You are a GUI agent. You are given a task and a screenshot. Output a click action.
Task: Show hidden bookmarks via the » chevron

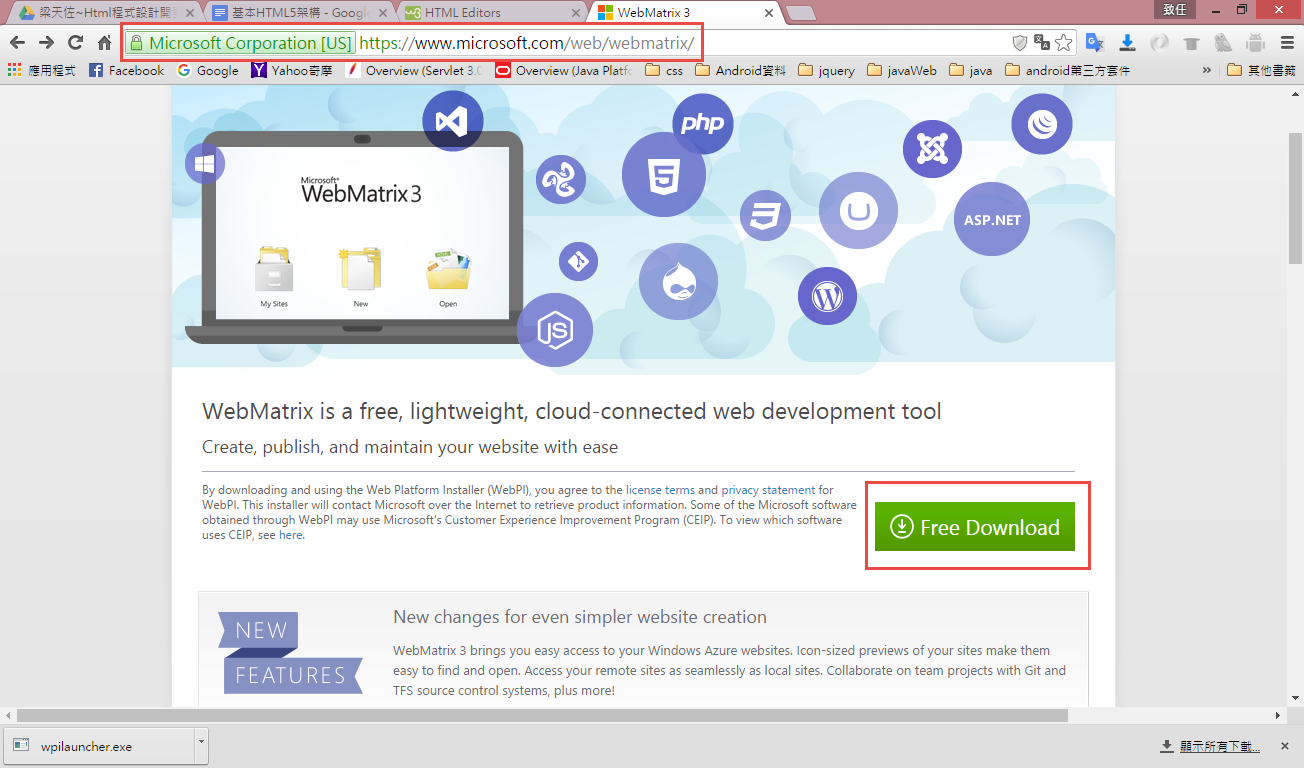[1206, 70]
